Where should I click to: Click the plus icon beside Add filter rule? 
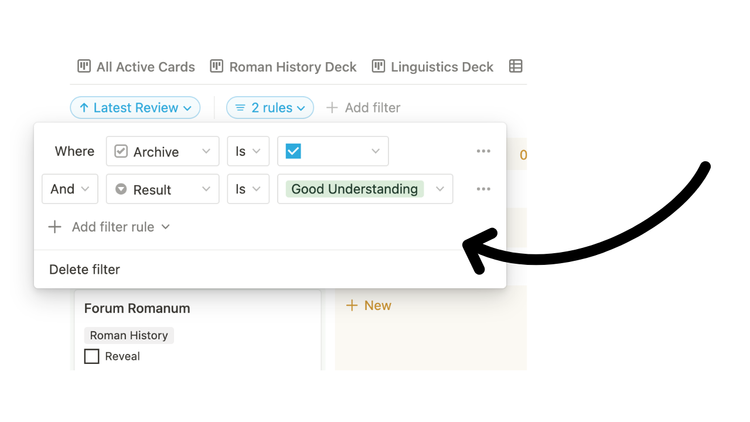55,227
